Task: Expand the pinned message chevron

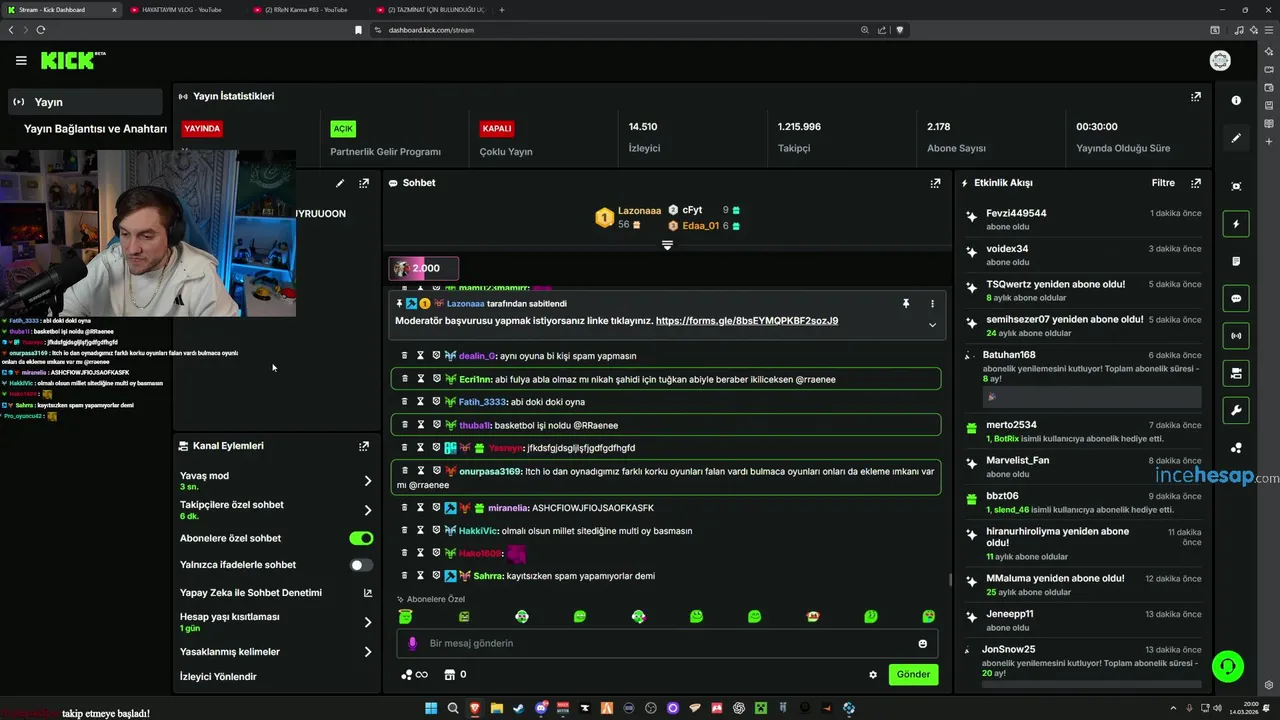Action: click(932, 325)
